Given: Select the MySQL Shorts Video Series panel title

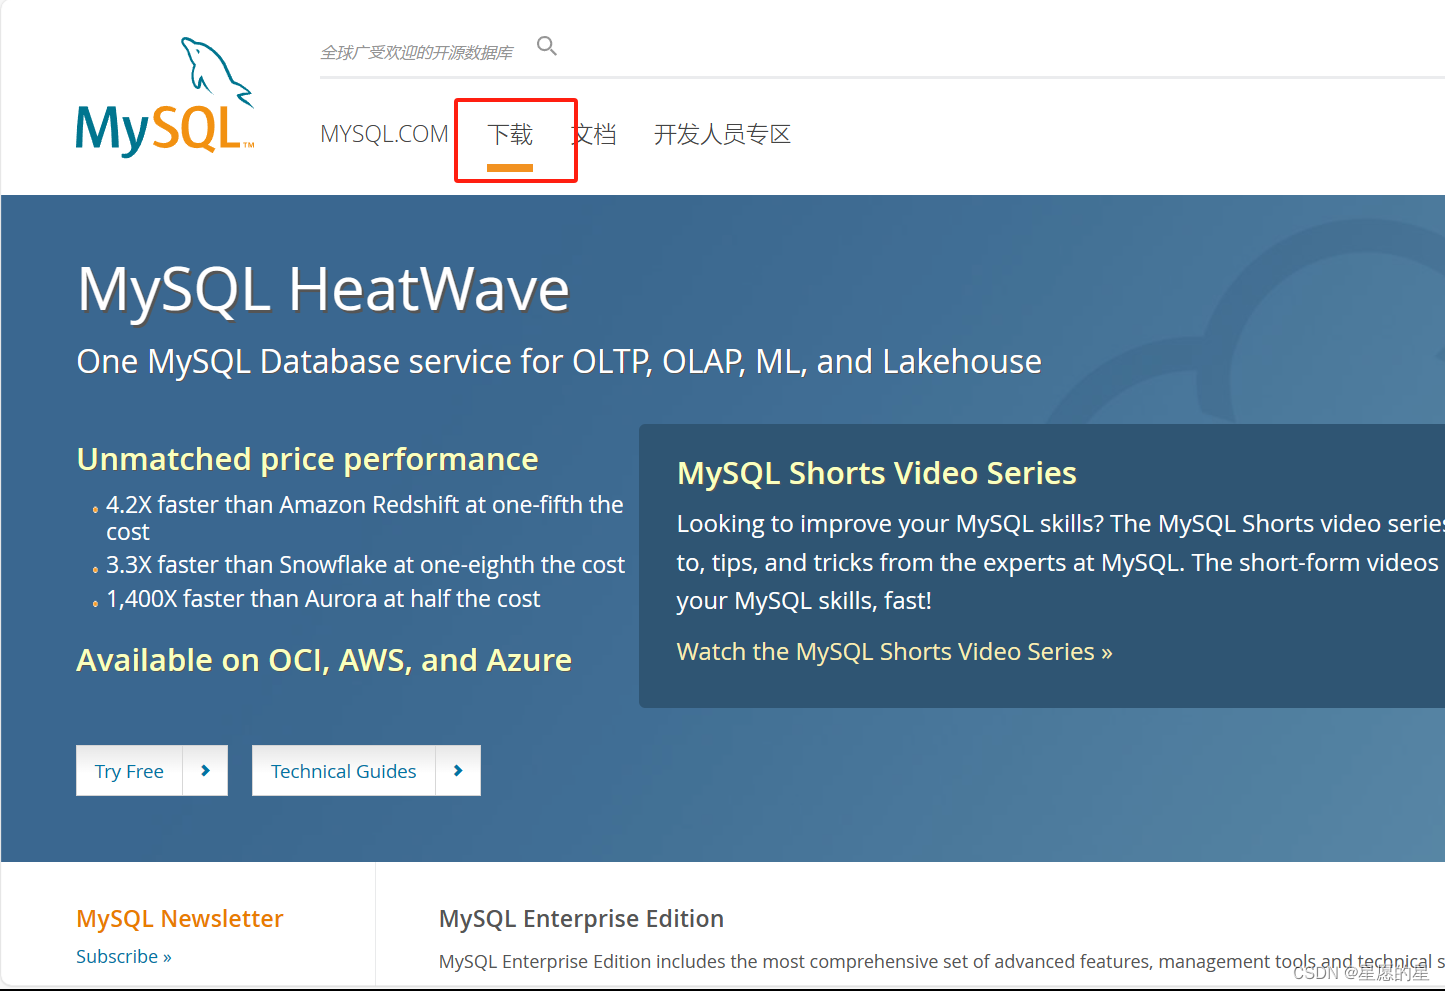Looking at the screenshot, I should [x=876, y=472].
